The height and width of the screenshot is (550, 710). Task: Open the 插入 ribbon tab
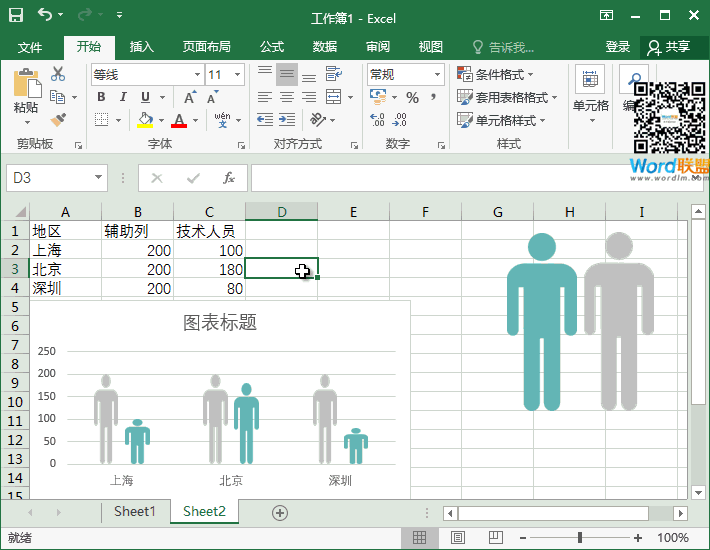point(142,47)
